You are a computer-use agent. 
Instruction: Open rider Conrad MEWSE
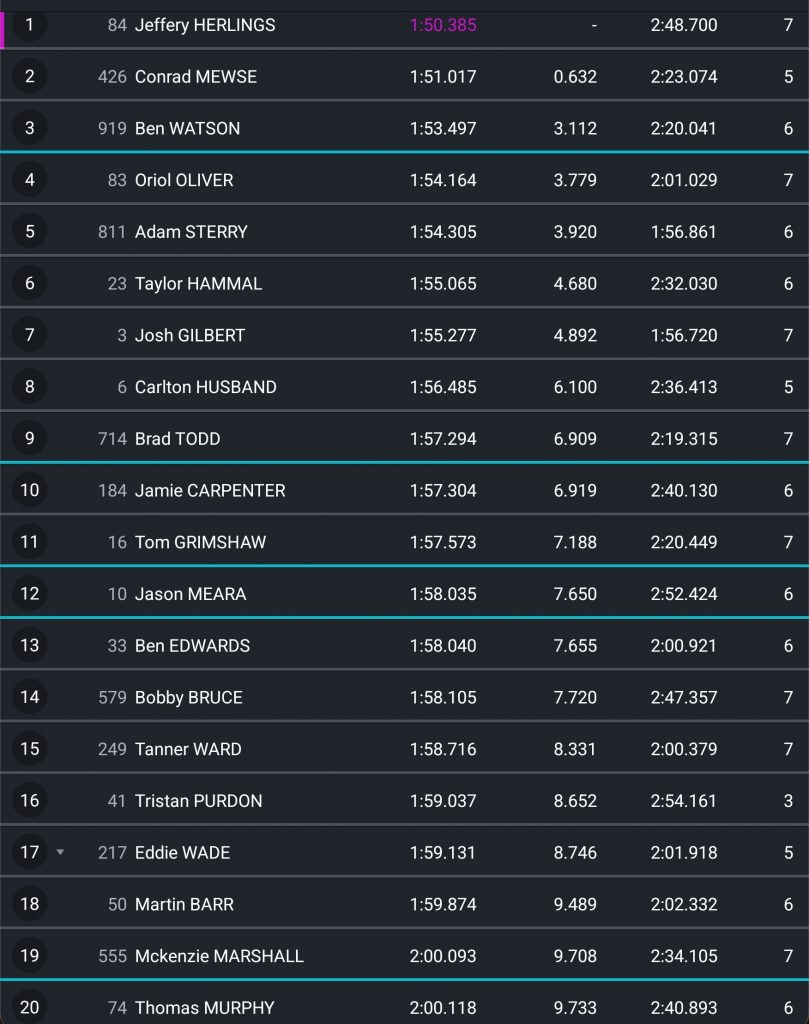pyautogui.click(x=196, y=77)
